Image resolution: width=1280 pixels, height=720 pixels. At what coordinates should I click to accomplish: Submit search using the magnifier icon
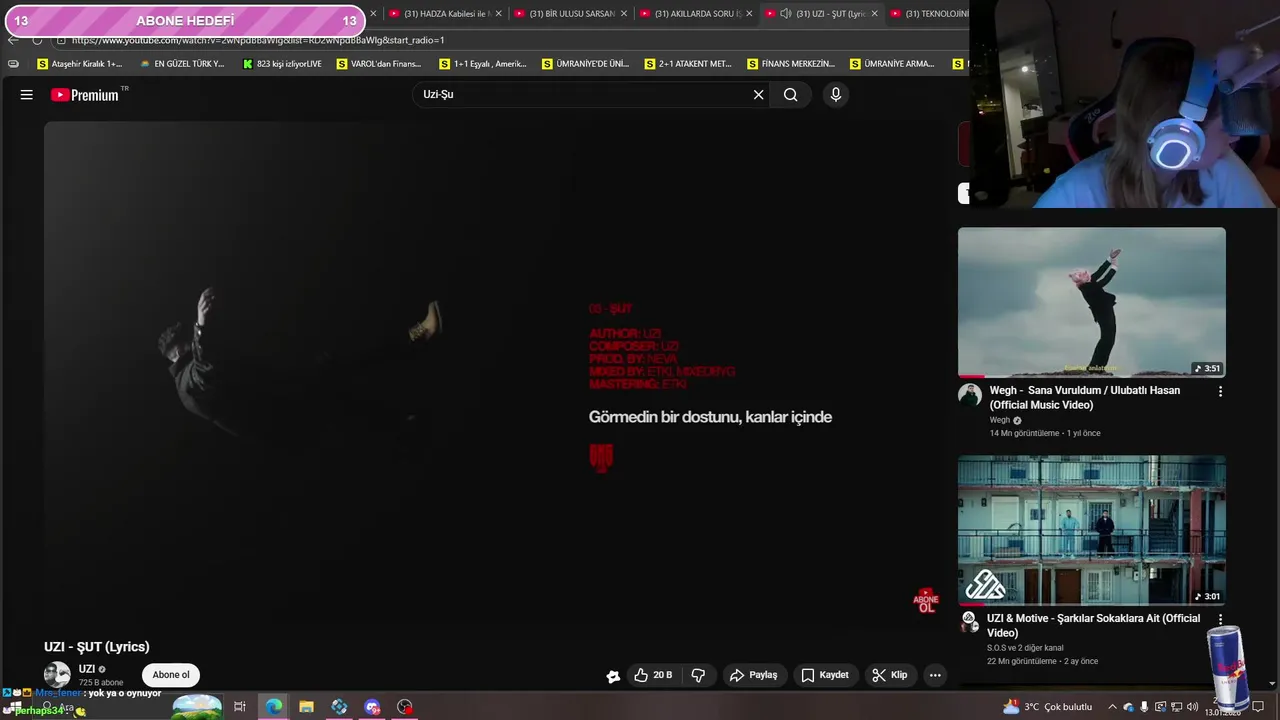pos(791,95)
